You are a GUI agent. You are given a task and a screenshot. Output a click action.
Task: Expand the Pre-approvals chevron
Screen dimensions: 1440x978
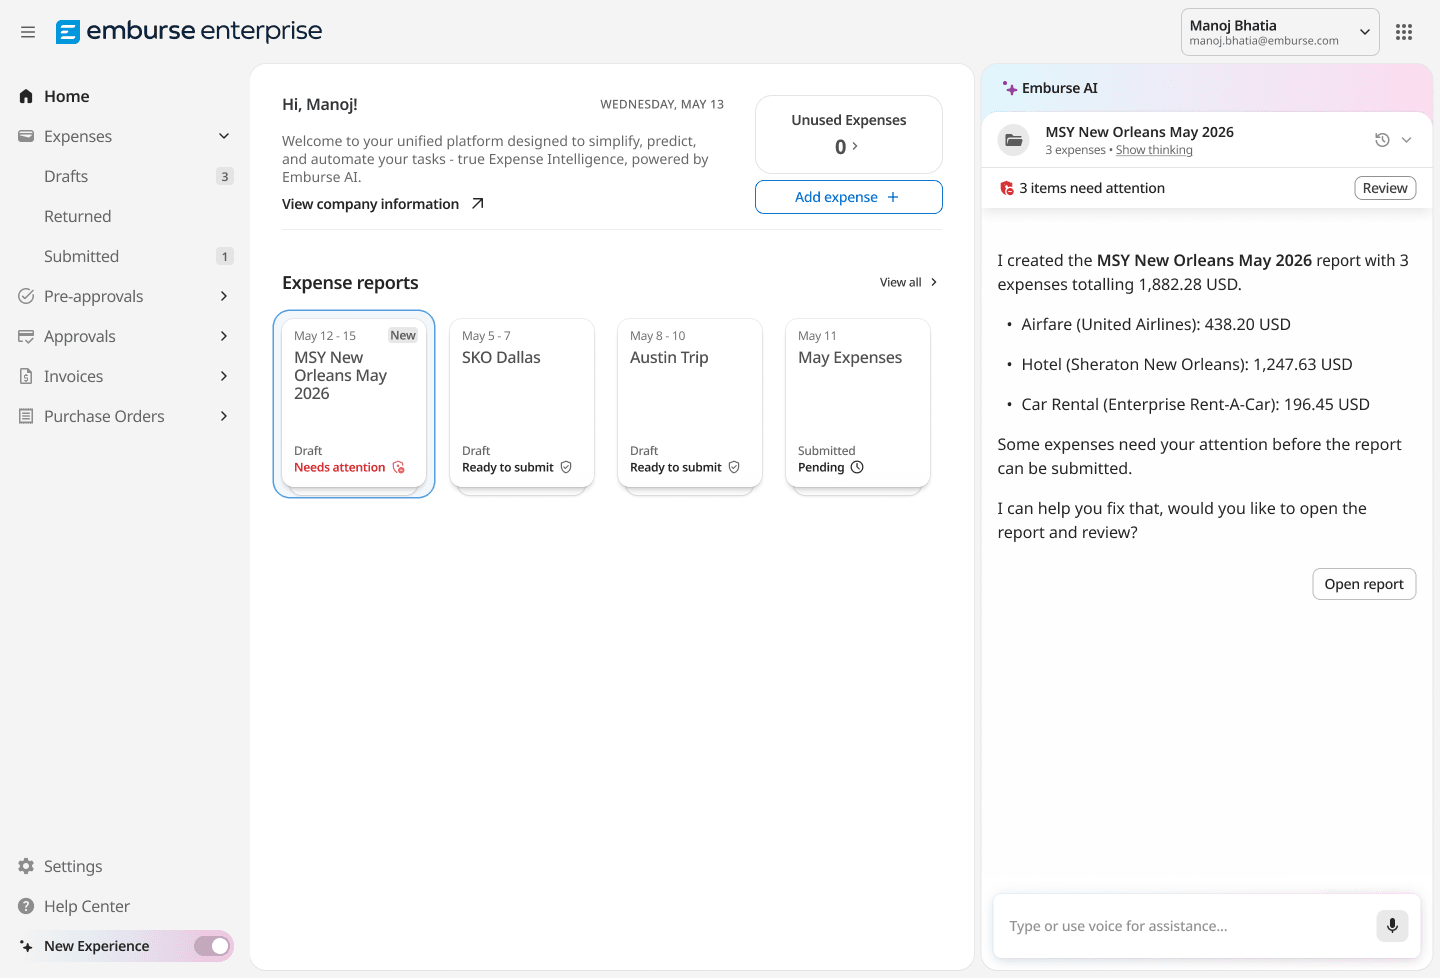click(224, 296)
